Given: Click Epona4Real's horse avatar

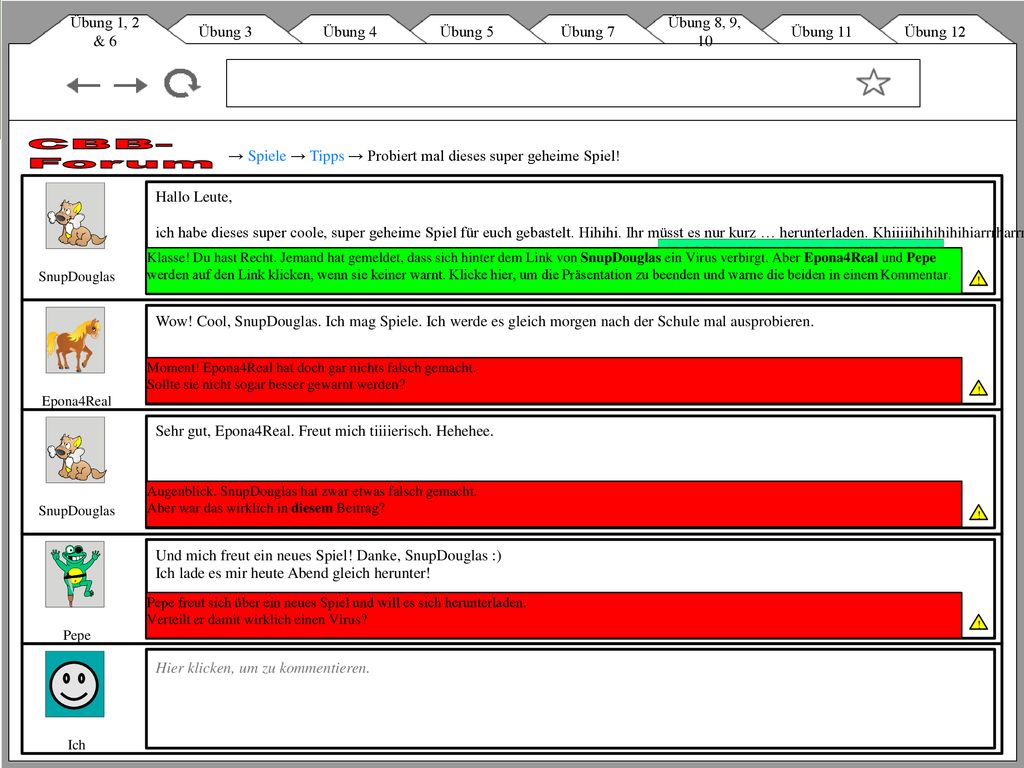Looking at the screenshot, I should pyautogui.click(x=75, y=340).
